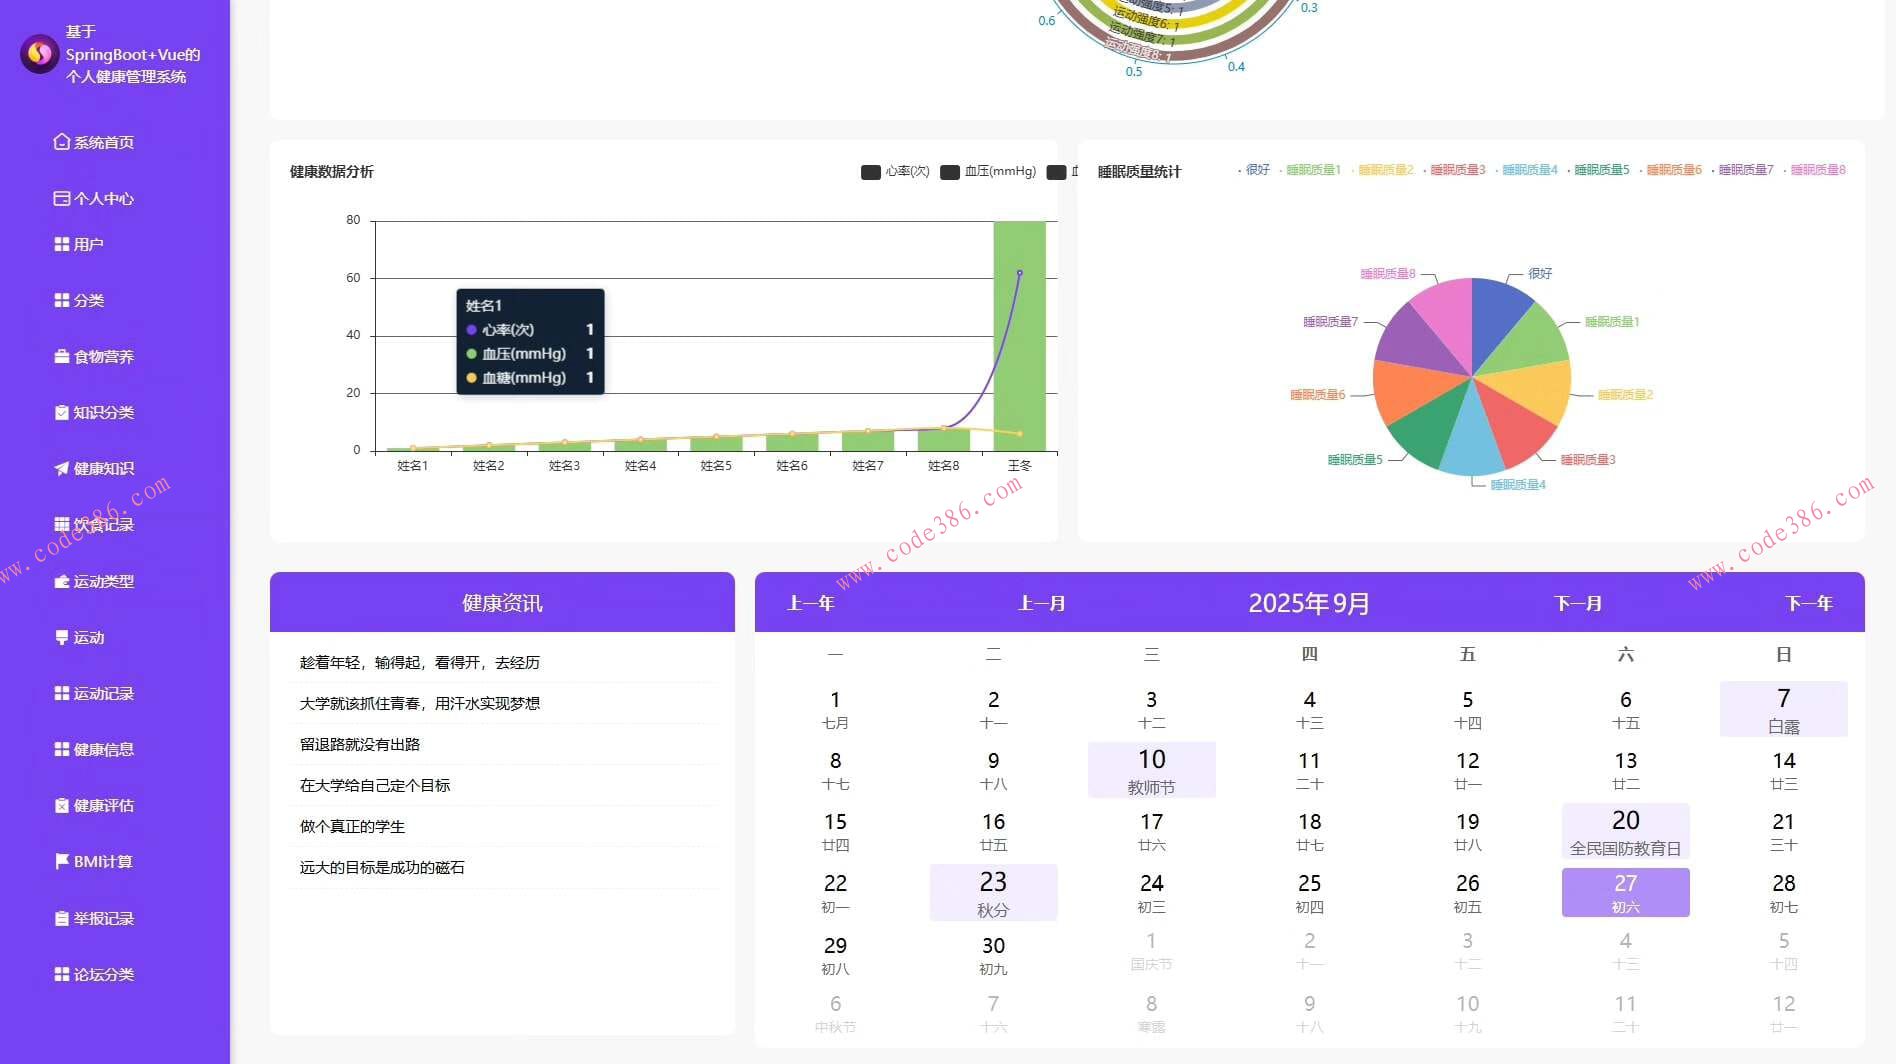Screen dimensions: 1896x1064
Task: Click the 健康知识 paper-plane icon
Action: point(62,468)
